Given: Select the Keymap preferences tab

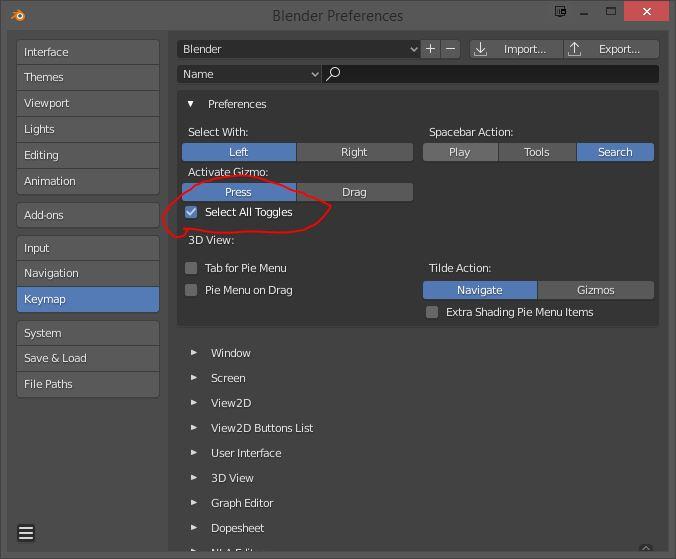Looking at the screenshot, I should [88, 299].
